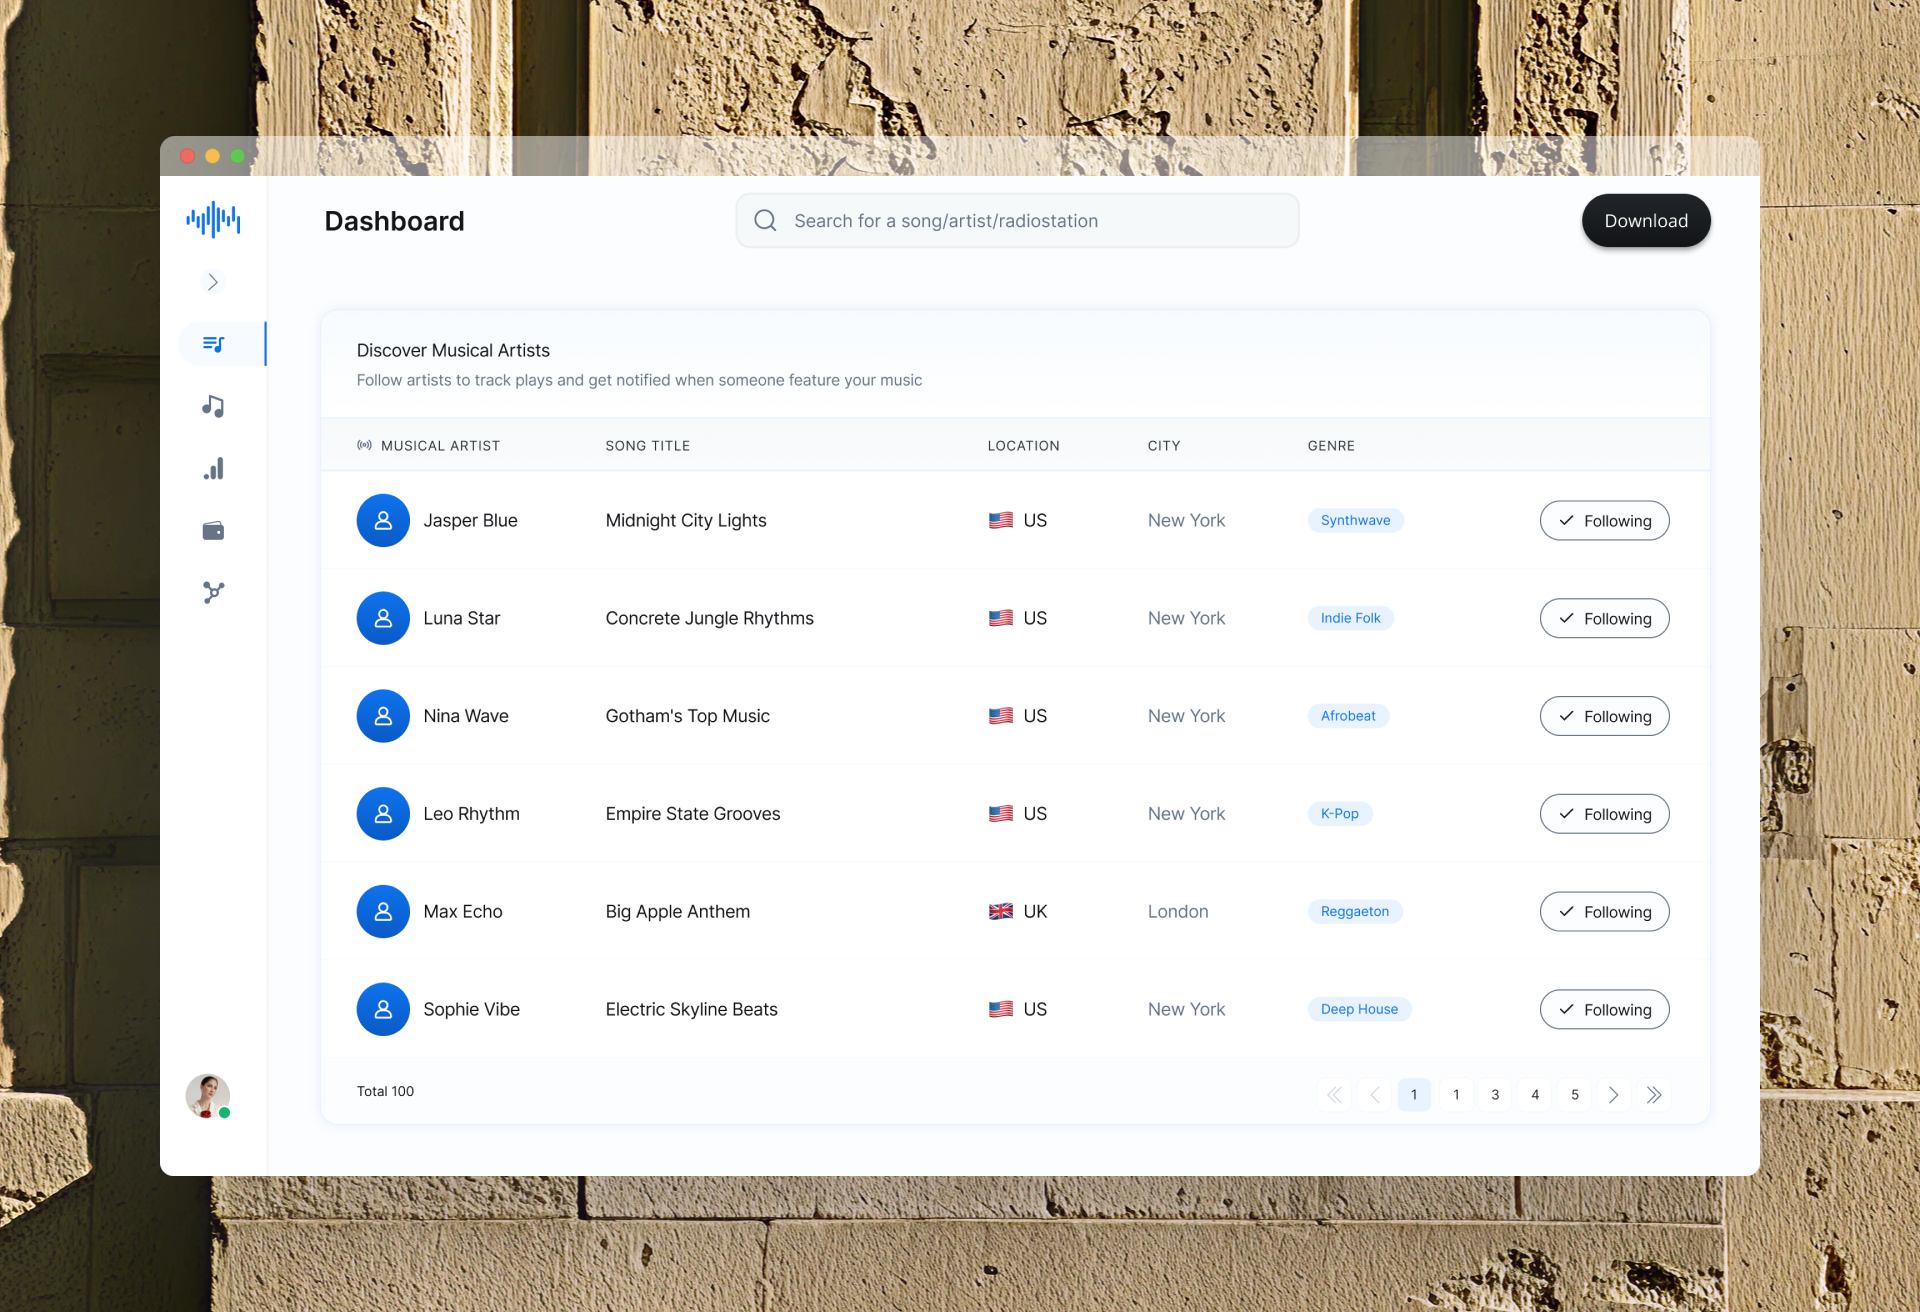
Task: Go to page 5
Action: coord(1575,1095)
